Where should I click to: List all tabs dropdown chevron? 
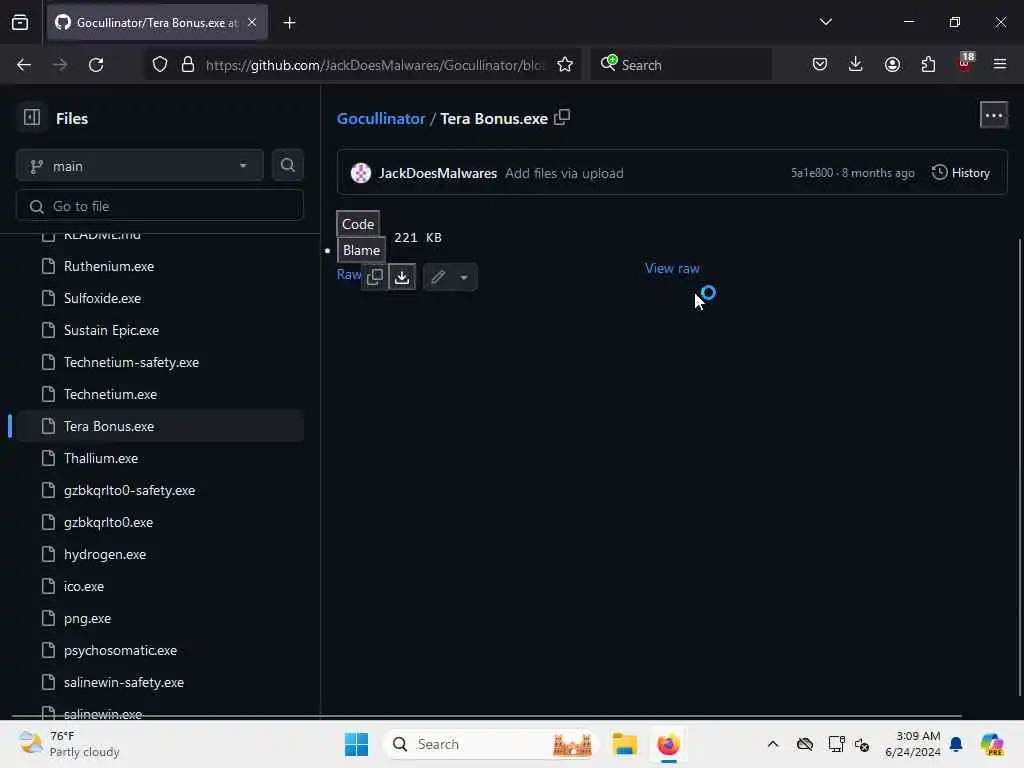point(825,22)
